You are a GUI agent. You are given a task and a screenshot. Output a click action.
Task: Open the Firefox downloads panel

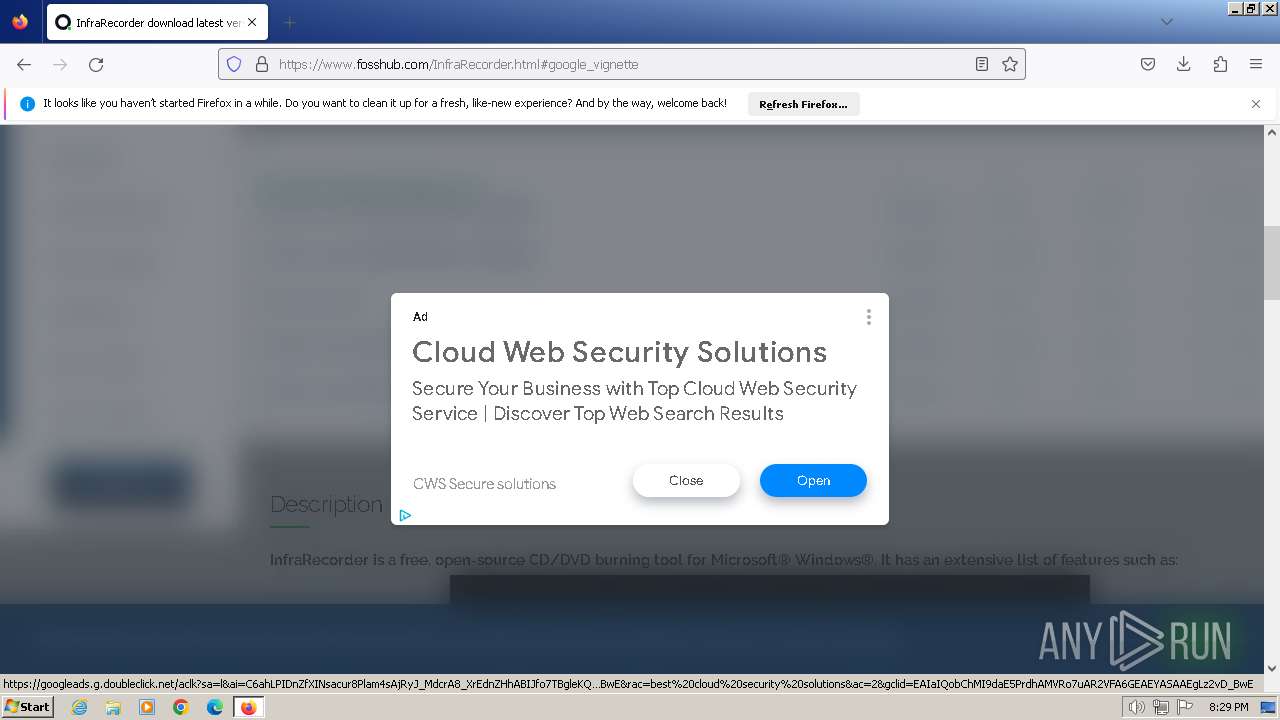[x=1184, y=64]
